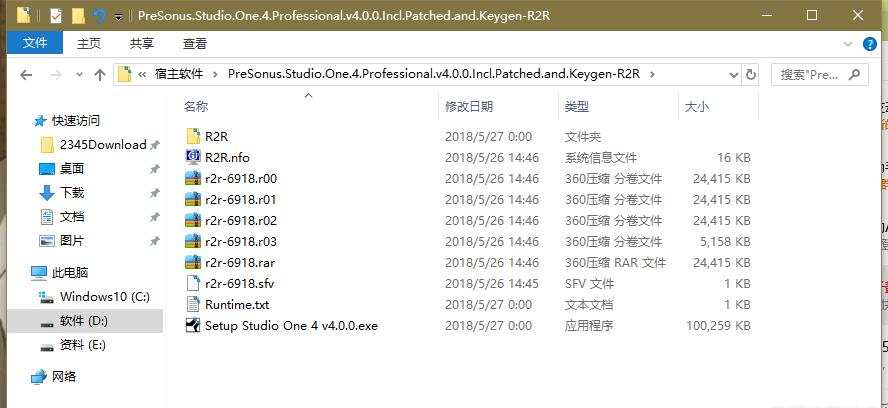The width and height of the screenshot is (888, 408).
Task: Open 图片 in quick access
Action: point(62,241)
